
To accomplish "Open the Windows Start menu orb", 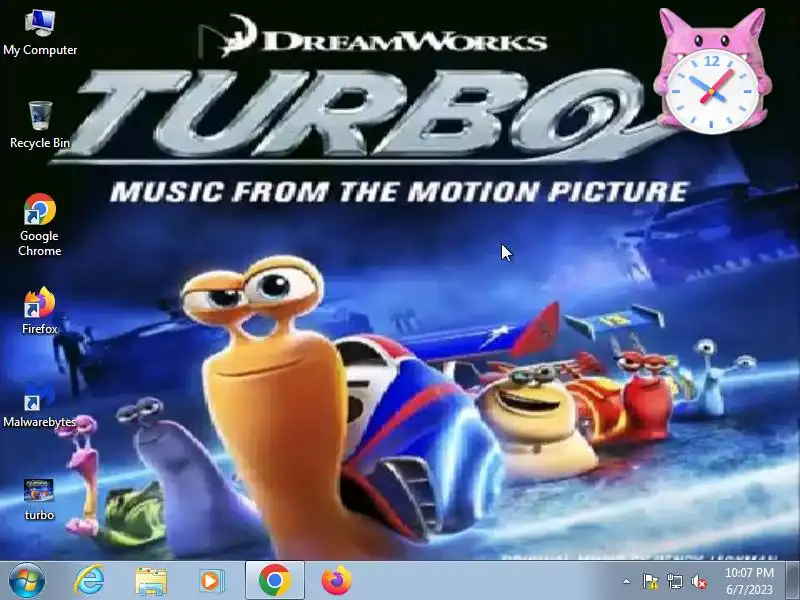I will [27, 581].
